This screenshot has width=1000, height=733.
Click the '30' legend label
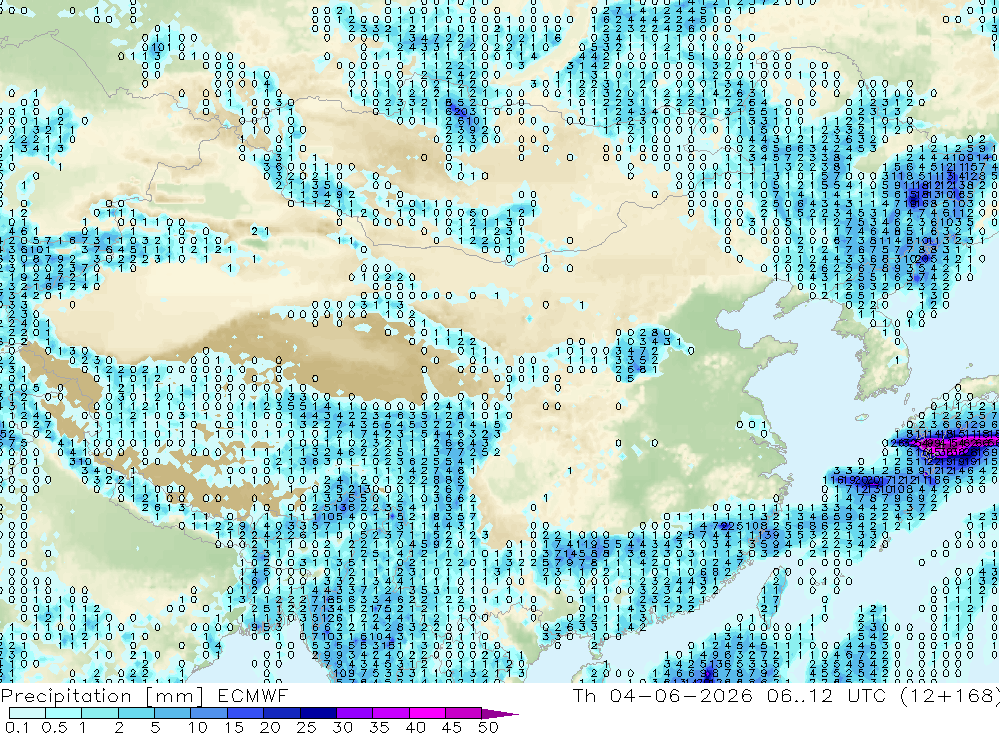point(342,727)
